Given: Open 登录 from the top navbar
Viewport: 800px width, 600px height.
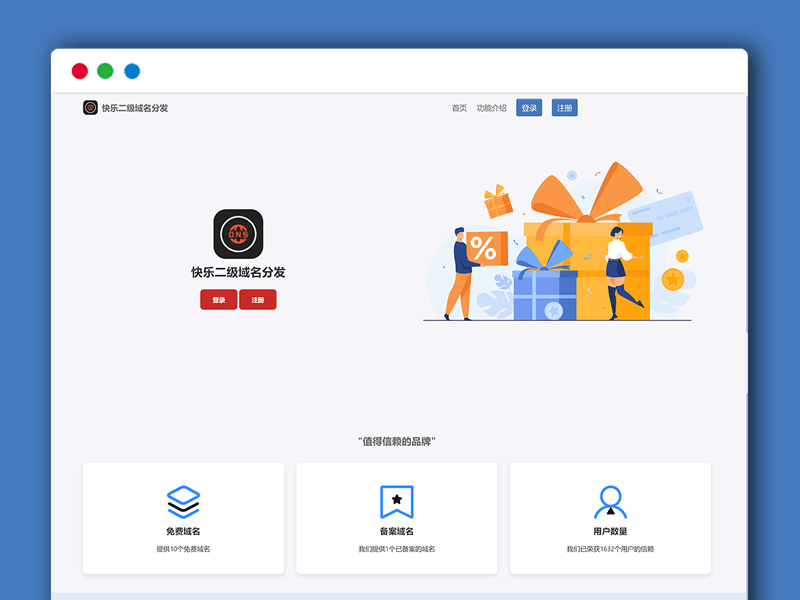Looking at the screenshot, I should 527,106.
